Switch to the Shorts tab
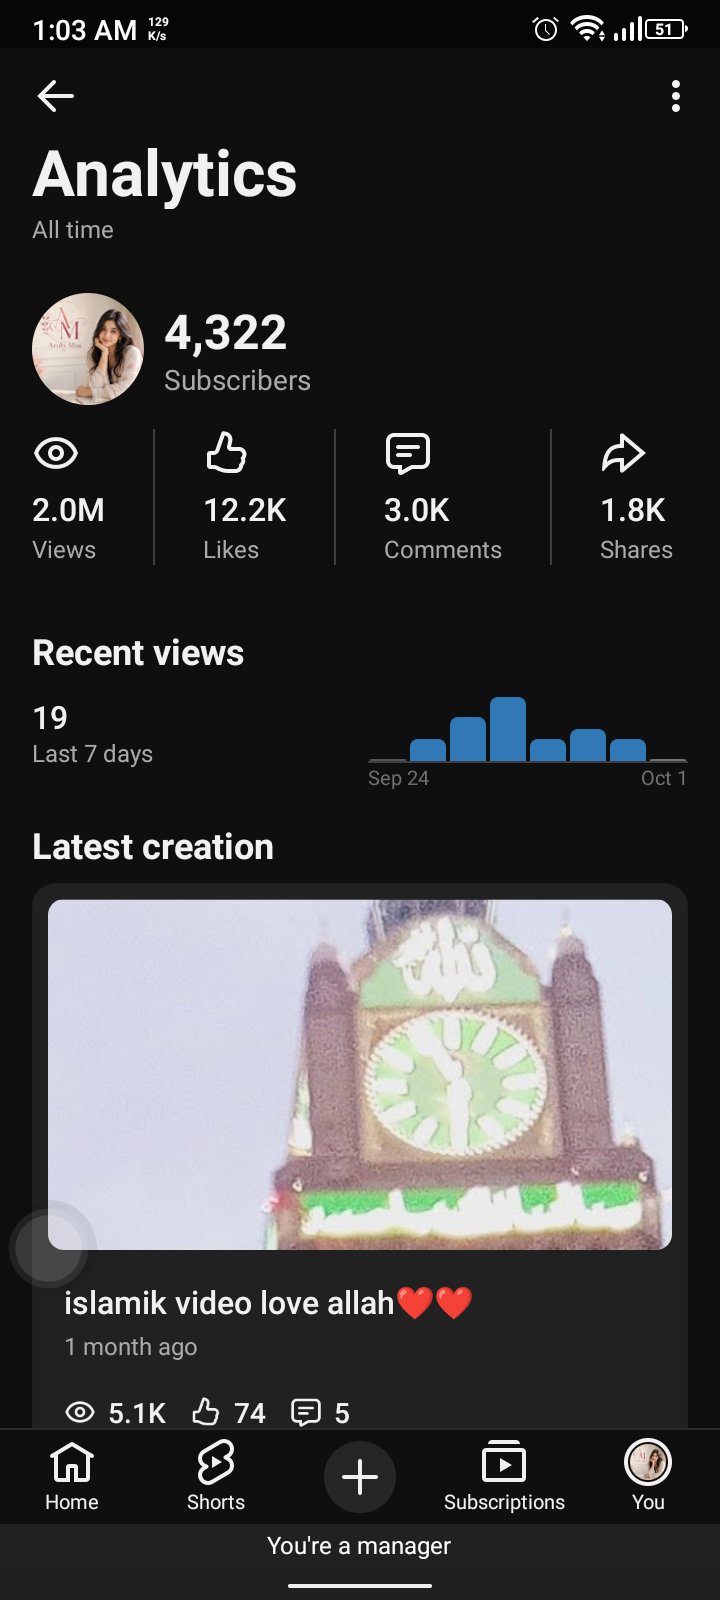 point(216,1476)
